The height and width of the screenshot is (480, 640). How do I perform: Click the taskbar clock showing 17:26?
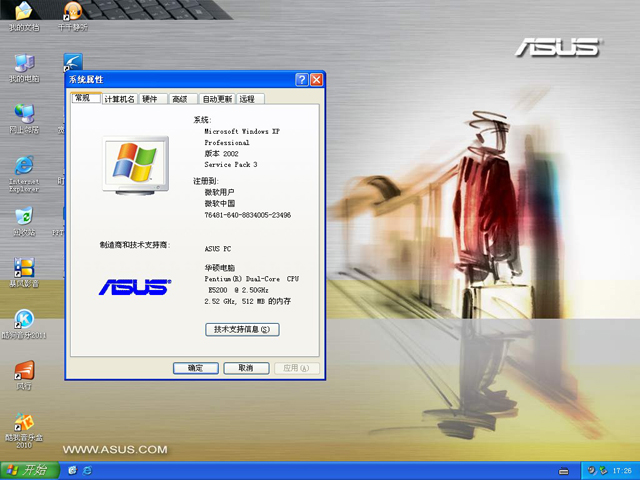(622, 471)
